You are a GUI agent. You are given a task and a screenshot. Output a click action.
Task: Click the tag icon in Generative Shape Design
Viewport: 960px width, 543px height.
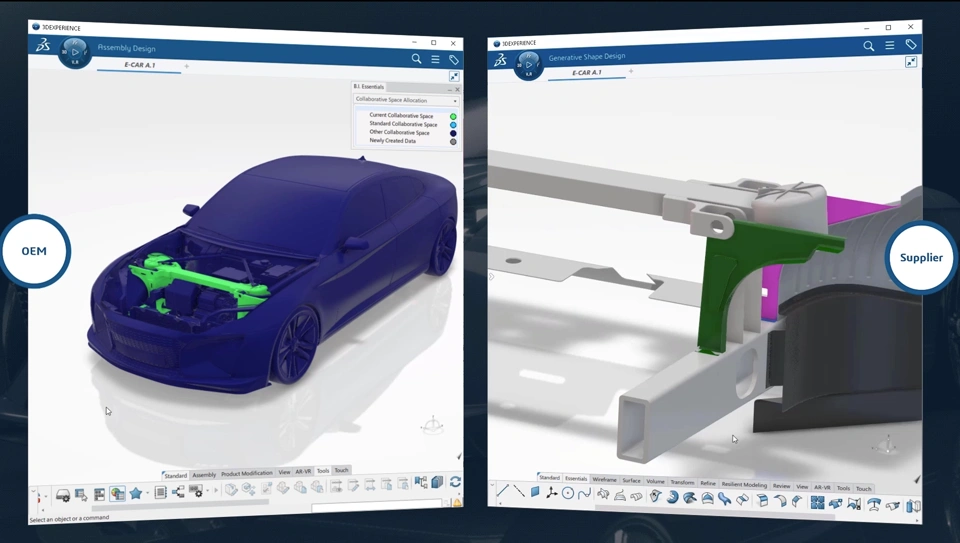[x=910, y=44]
